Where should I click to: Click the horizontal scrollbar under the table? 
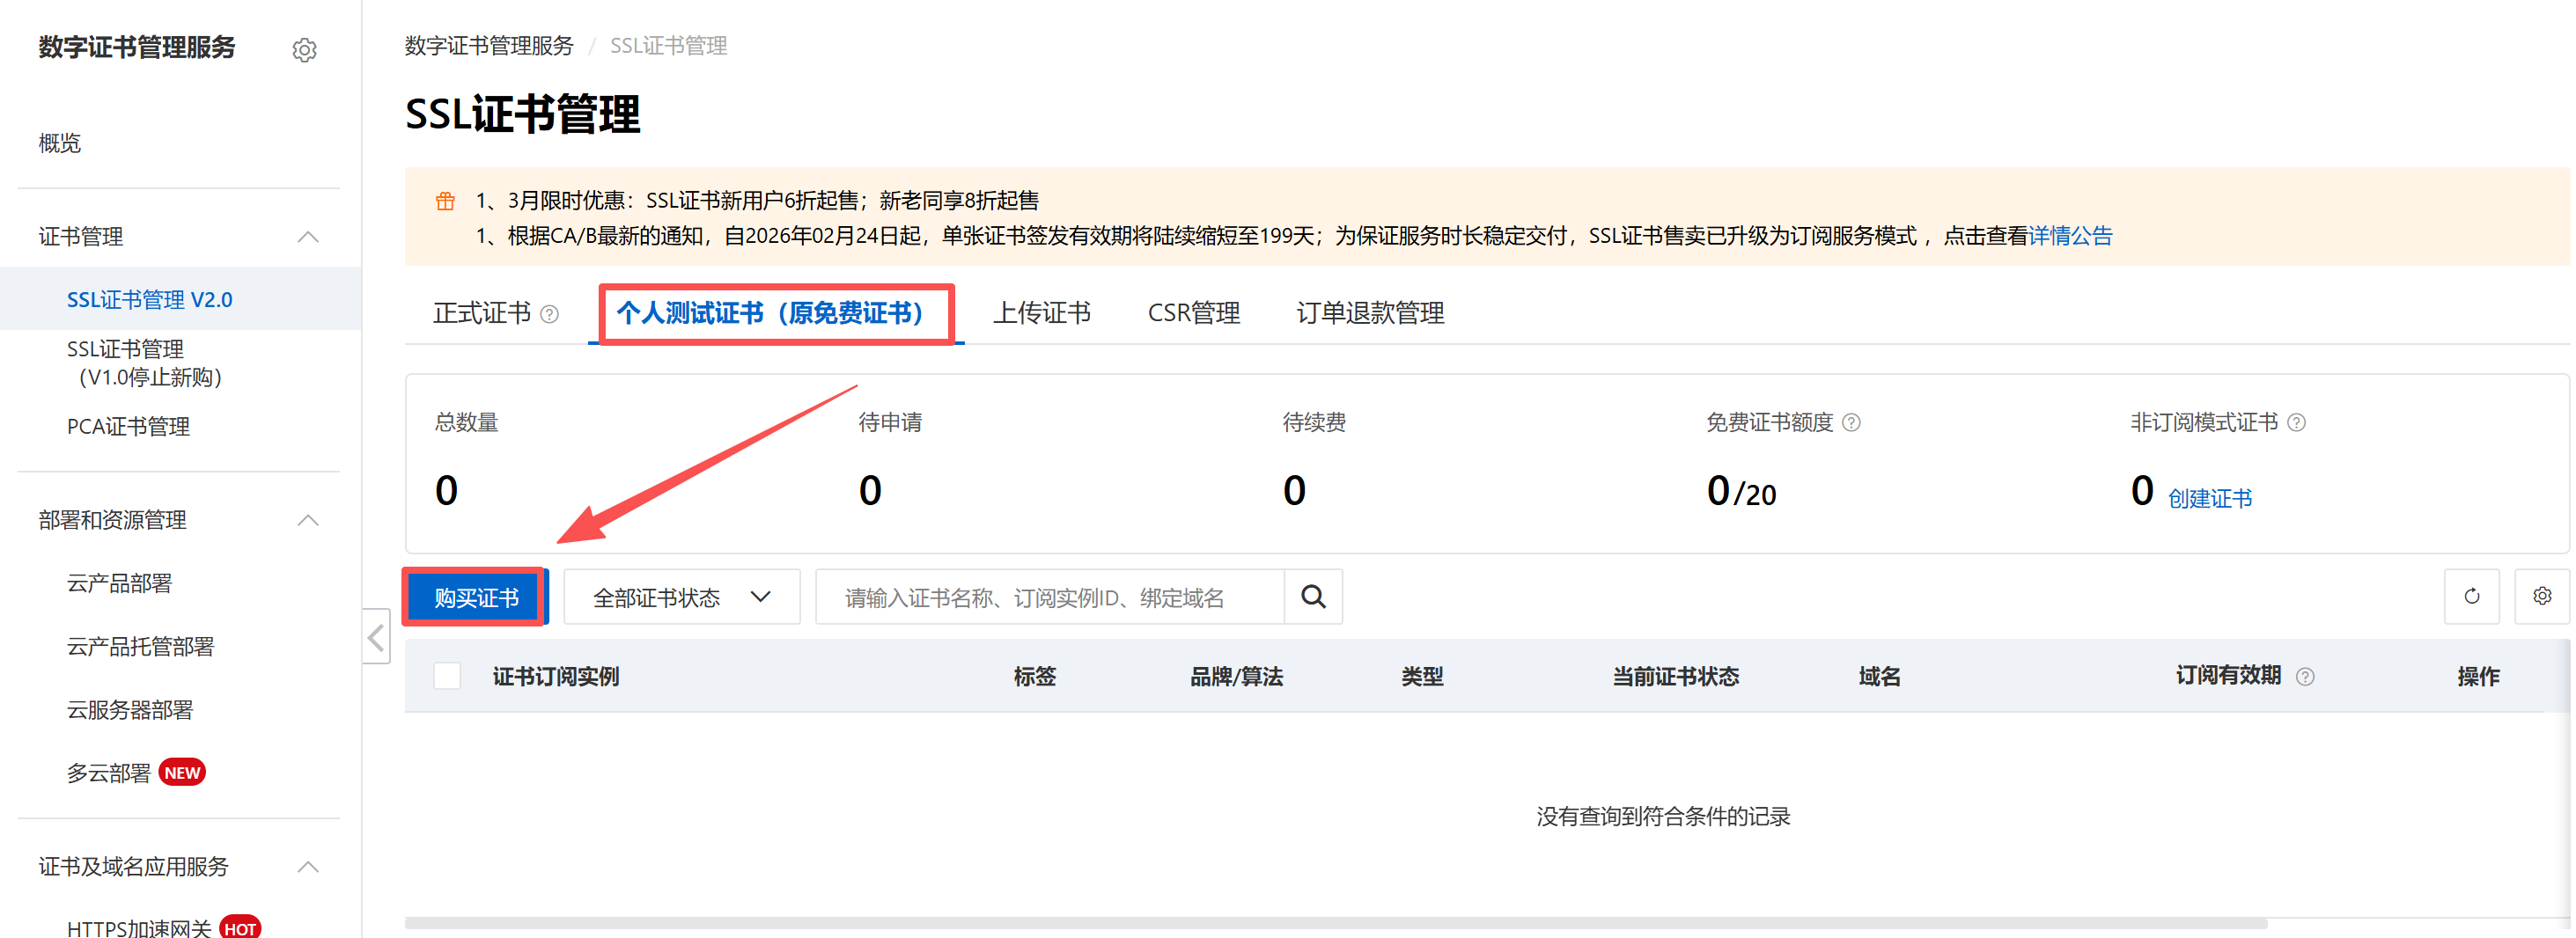(1336, 923)
